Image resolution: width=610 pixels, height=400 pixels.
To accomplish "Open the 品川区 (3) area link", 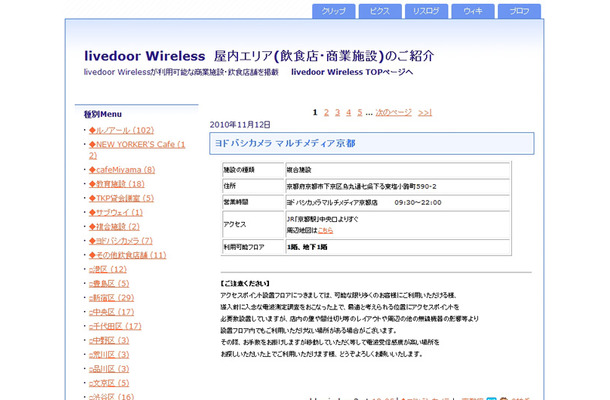I will tap(109, 369).
